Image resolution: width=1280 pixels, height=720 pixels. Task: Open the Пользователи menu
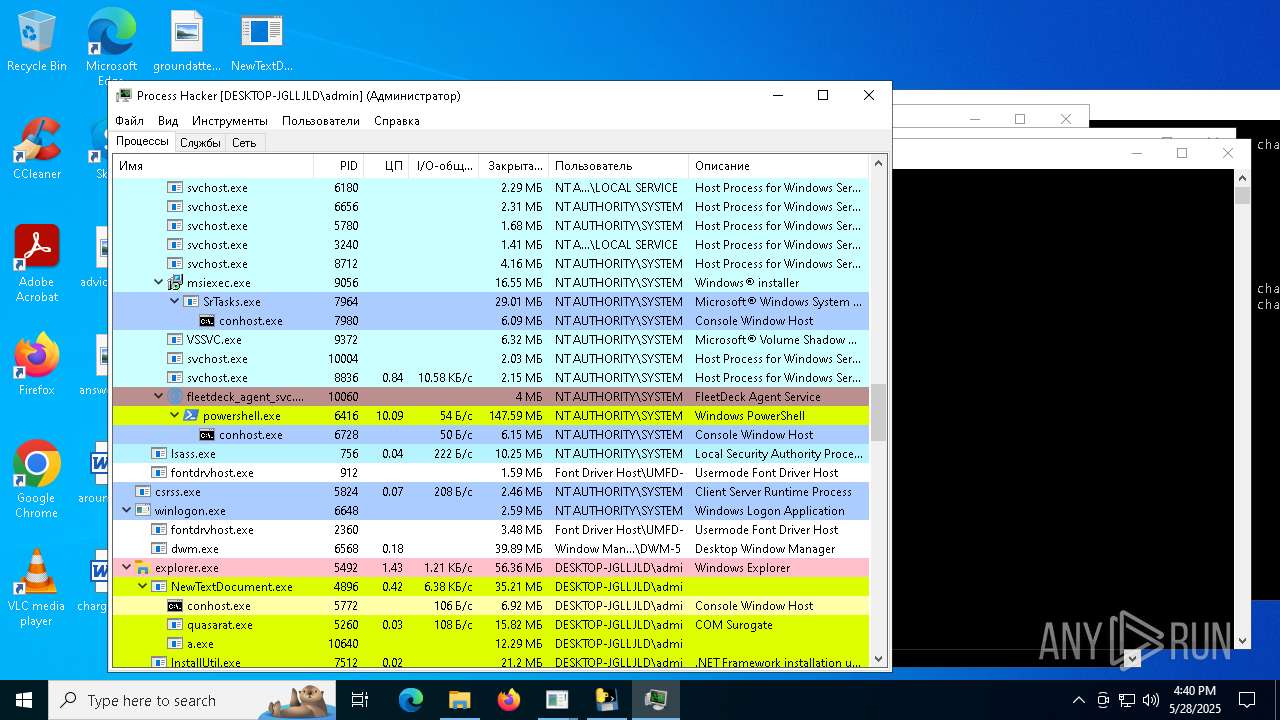pos(321,121)
